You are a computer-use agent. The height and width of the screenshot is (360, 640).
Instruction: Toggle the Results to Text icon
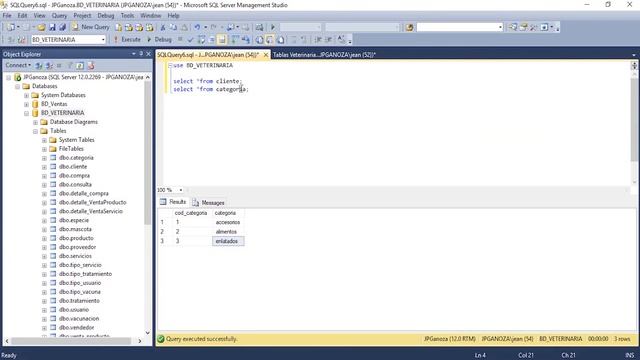click(x=260, y=40)
